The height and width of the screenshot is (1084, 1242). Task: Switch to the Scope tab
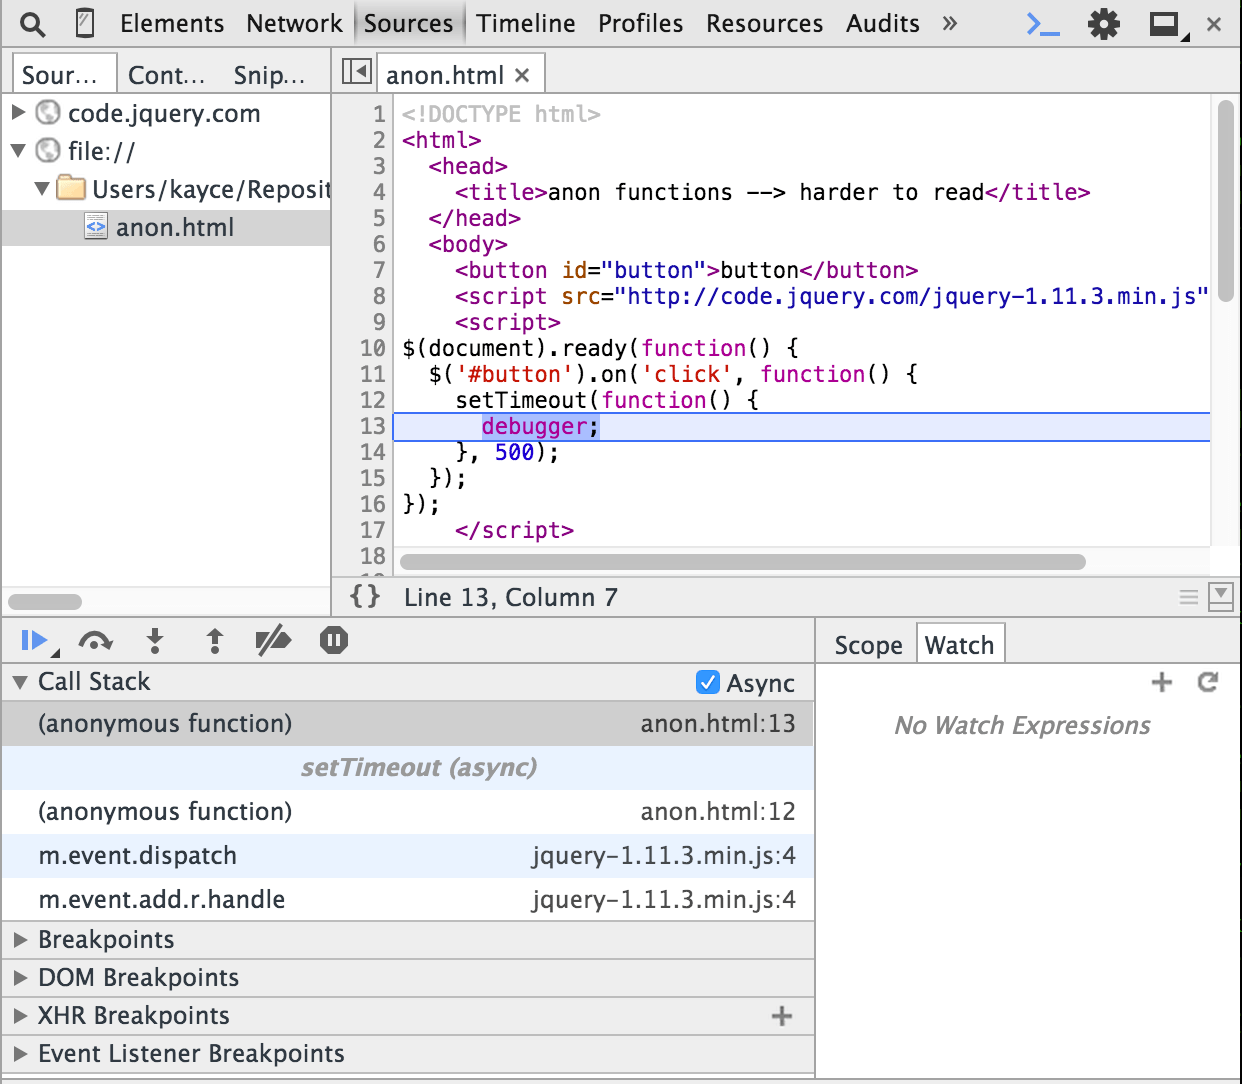tap(866, 645)
